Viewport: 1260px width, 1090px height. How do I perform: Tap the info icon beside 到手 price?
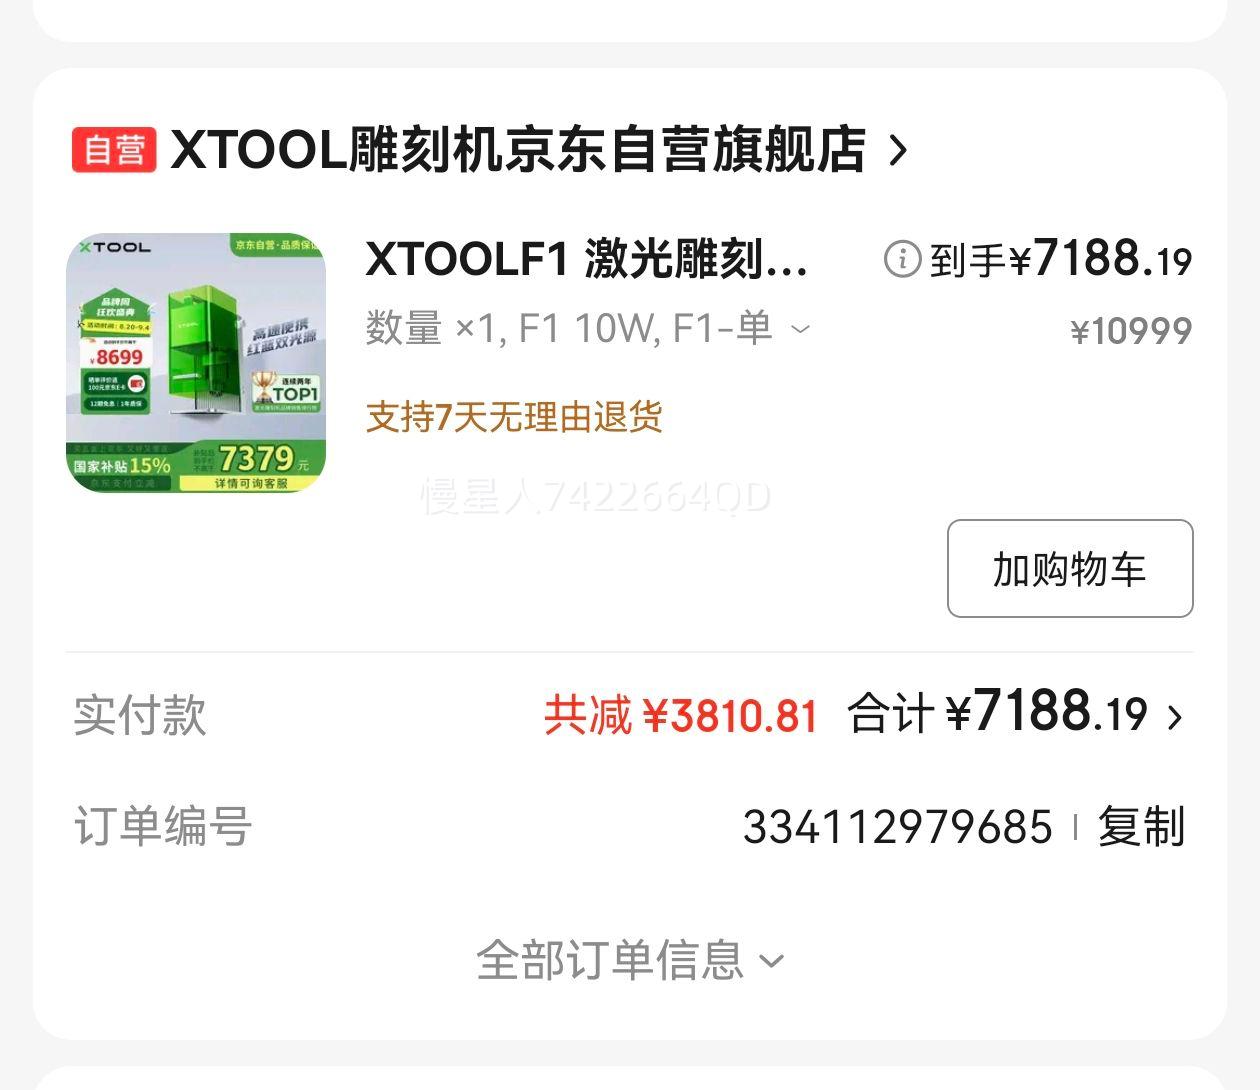pyautogui.click(x=902, y=260)
